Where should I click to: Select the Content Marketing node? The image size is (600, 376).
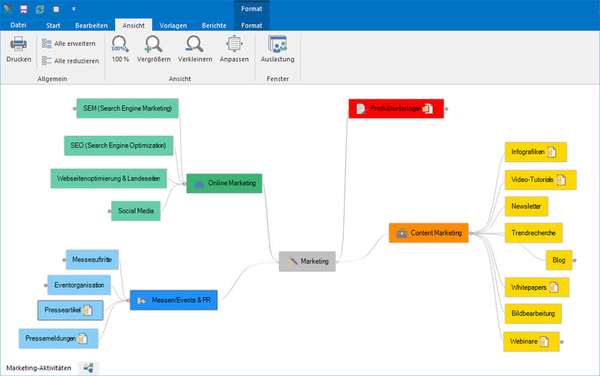(429, 233)
